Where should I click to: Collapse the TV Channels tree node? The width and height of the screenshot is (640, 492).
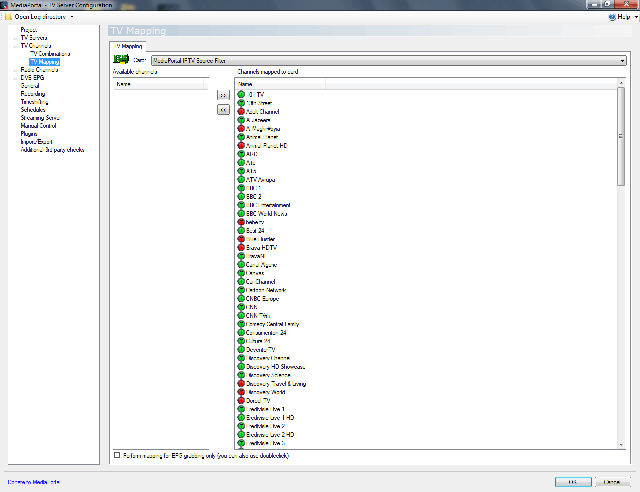(x=15, y=46)
